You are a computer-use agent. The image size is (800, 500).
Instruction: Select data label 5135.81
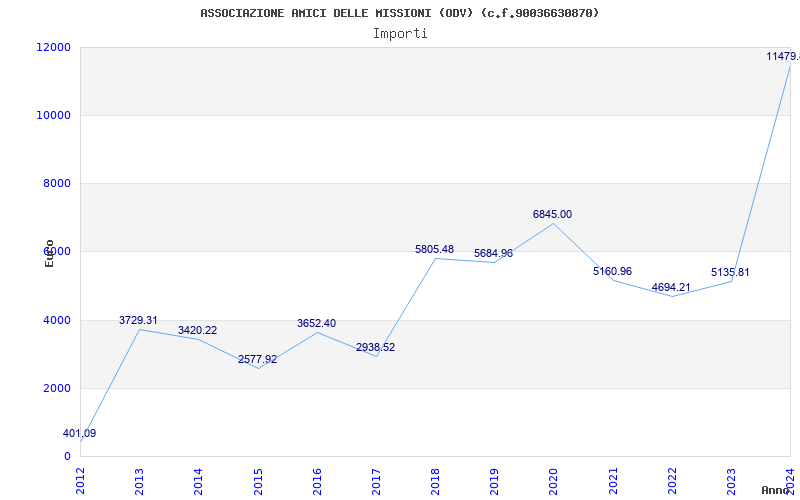(x=730, y=272)
